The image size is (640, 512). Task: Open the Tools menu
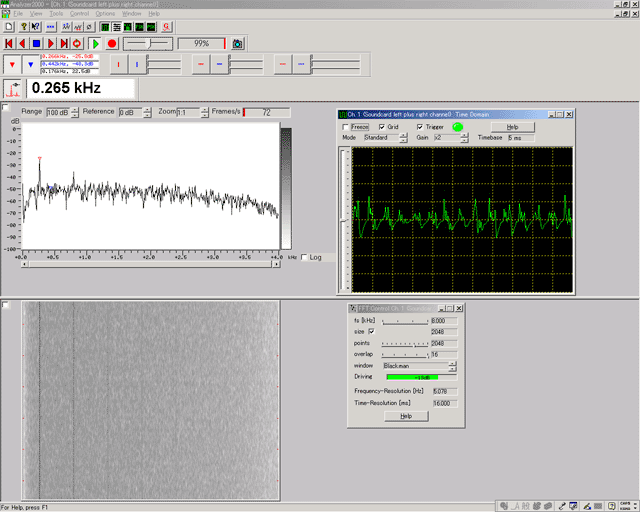[56, 14]
